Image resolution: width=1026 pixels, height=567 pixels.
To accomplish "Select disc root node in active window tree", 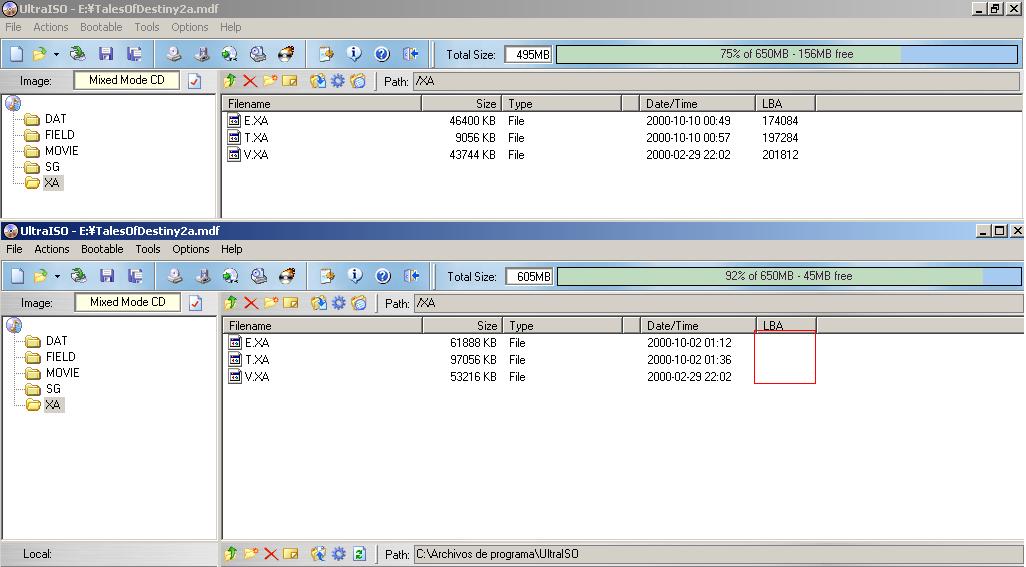I will tap(14, 325).
